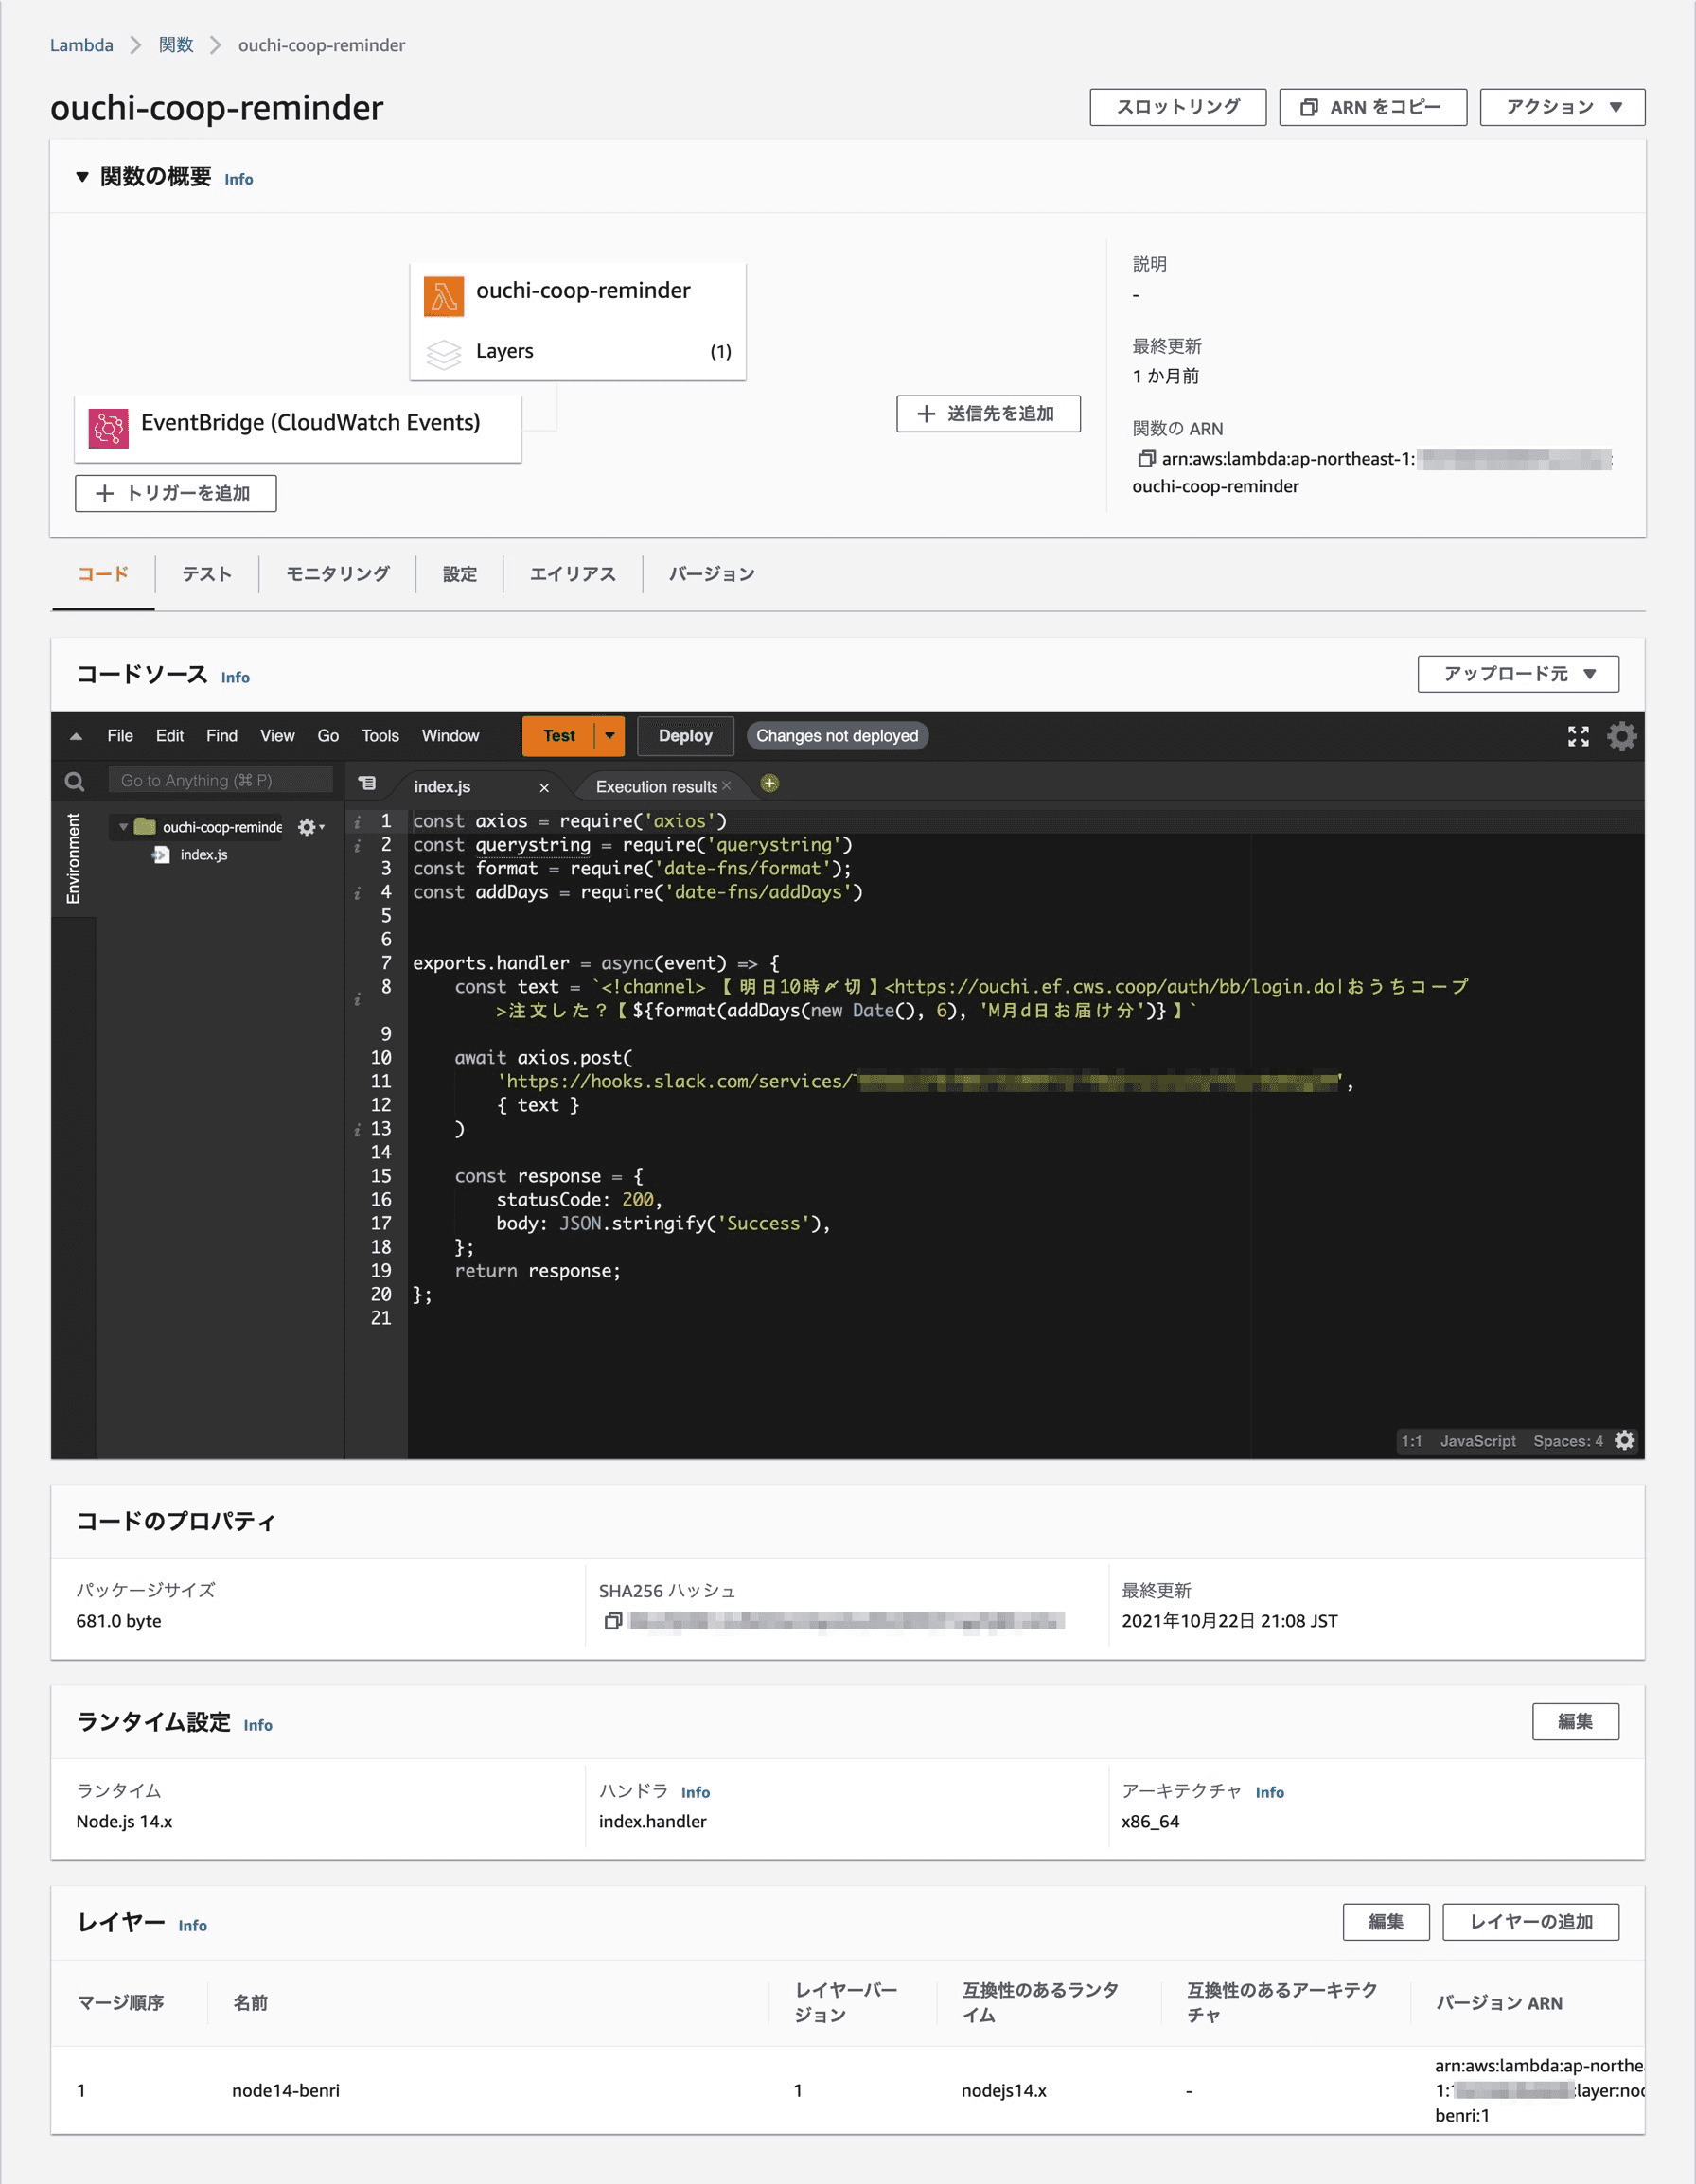The height and width of the screenshot is (2184, 1696).
Task: Click the Lambda function icon in the overview
Action: (443, 297)
